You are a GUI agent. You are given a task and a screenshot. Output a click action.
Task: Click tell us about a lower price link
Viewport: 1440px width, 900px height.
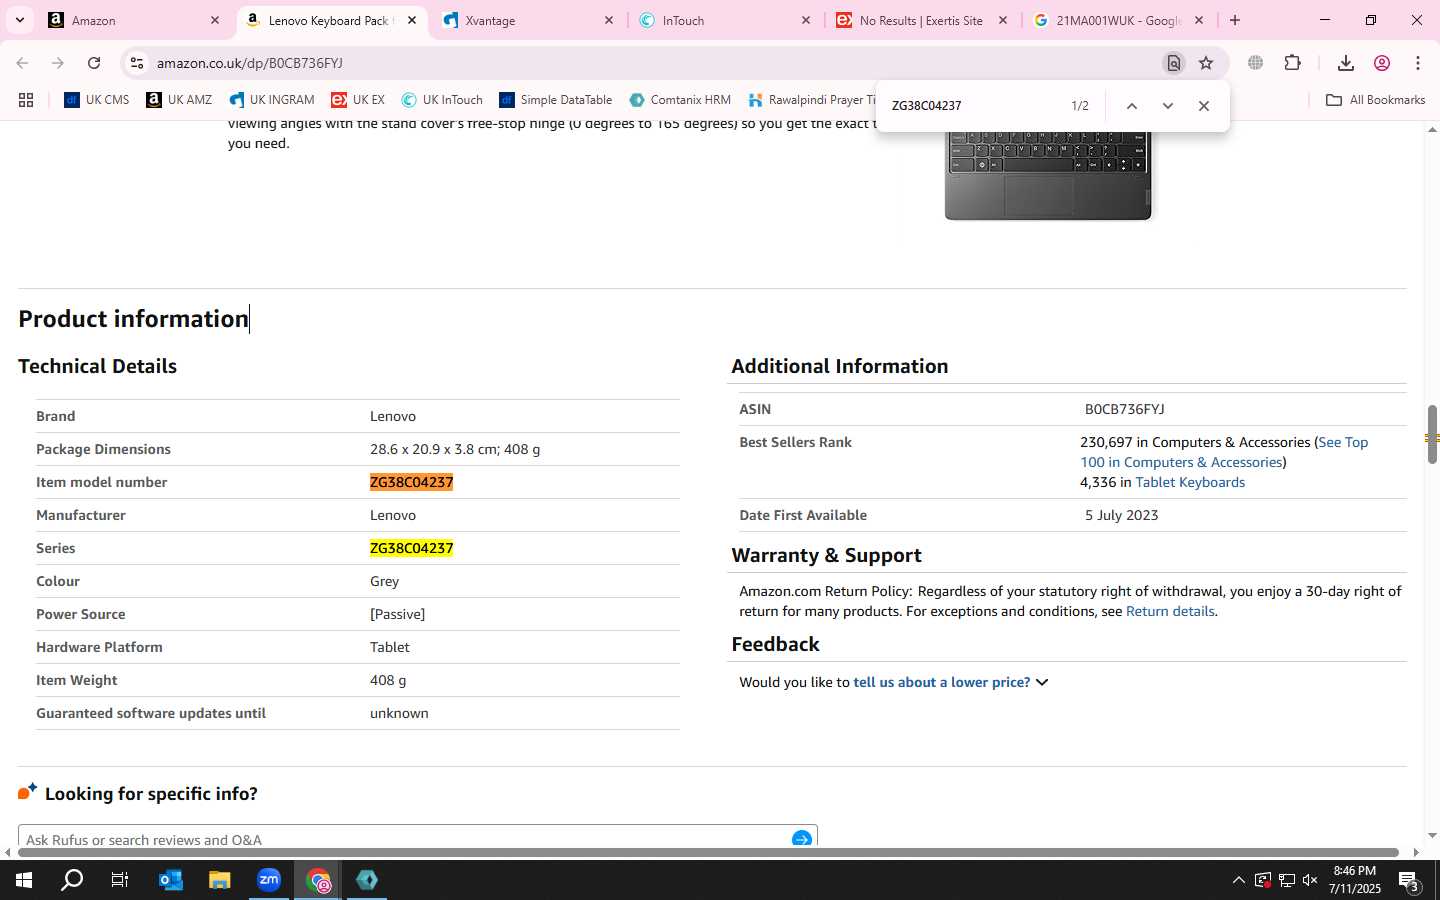[941, 682]
